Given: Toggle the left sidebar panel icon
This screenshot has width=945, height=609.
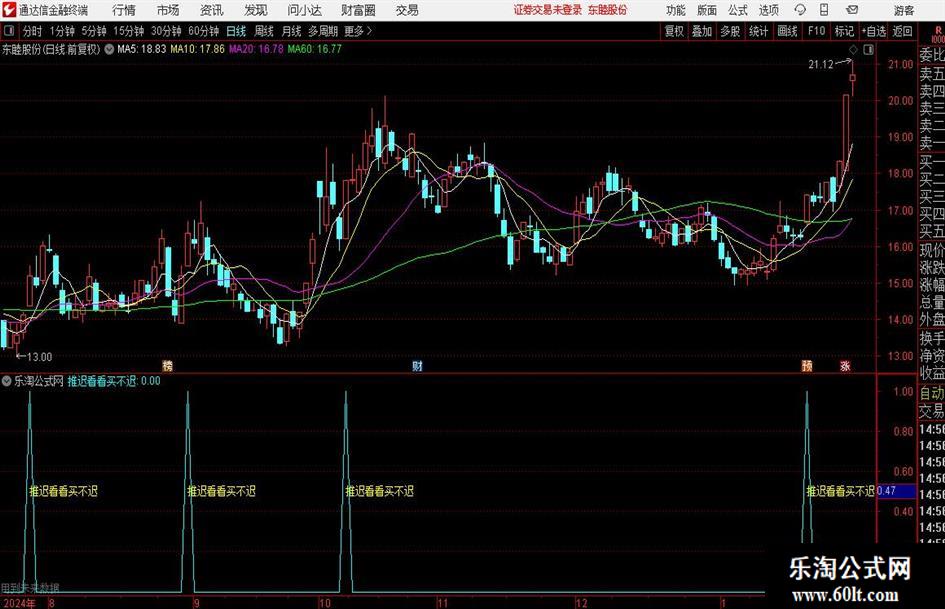Looking at the screenshot, I should pyautogui.click(x=9, y=31).
